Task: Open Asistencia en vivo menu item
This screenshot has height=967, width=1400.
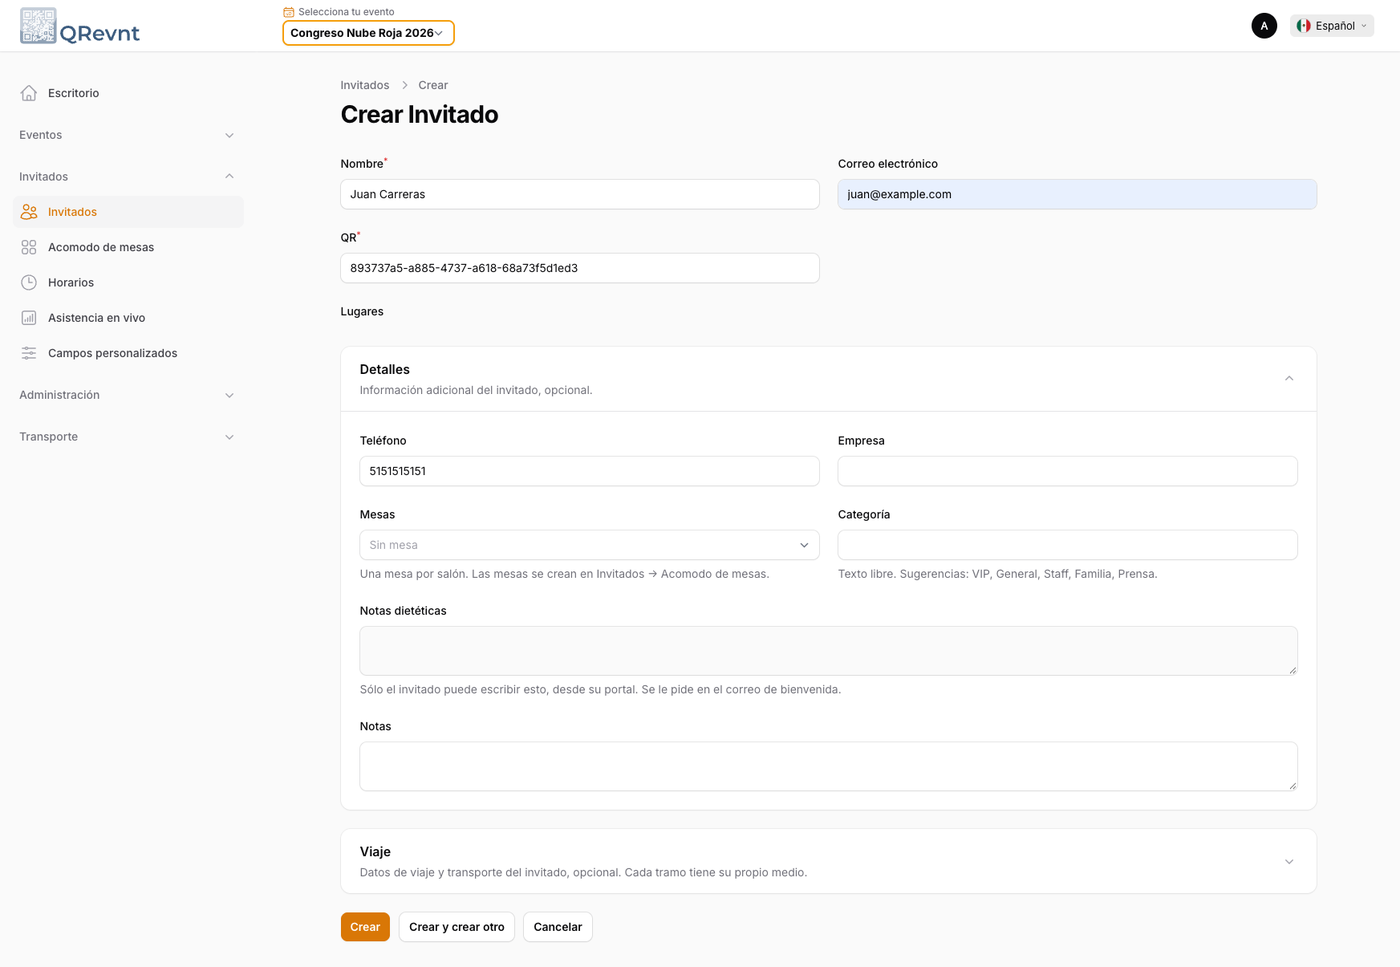Action: [129, 318]
